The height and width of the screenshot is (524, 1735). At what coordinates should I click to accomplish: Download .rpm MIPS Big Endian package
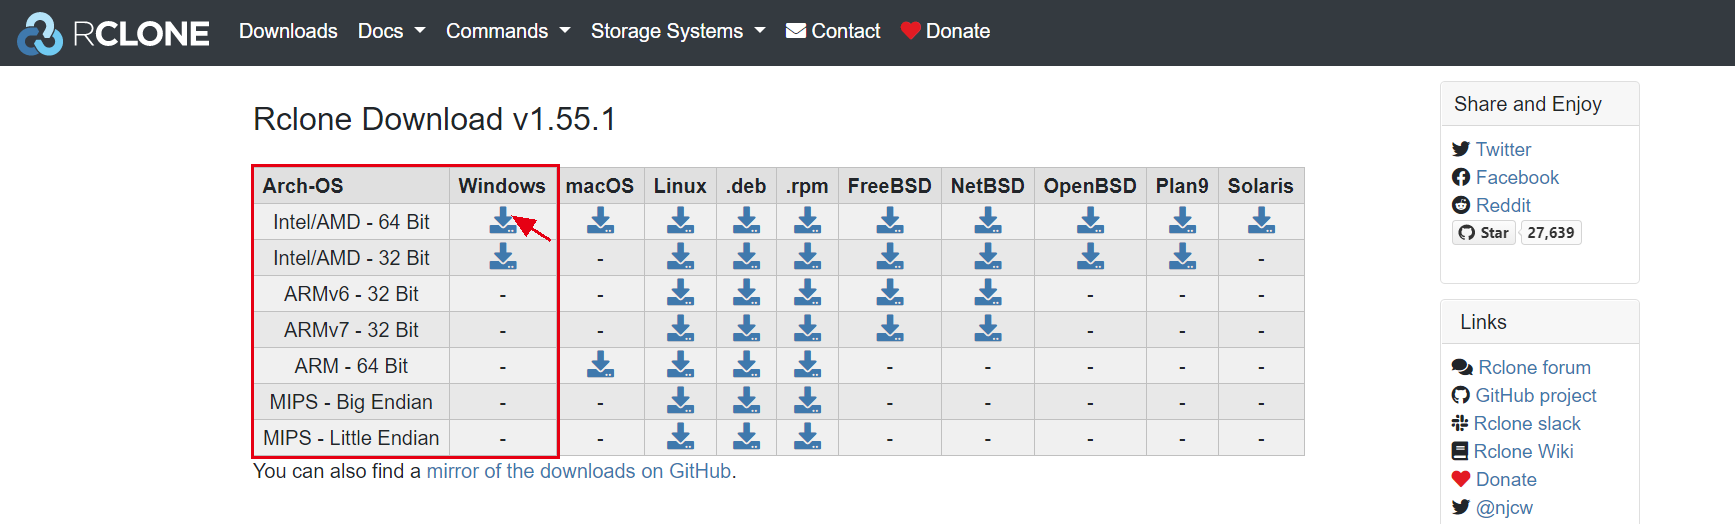807,401
